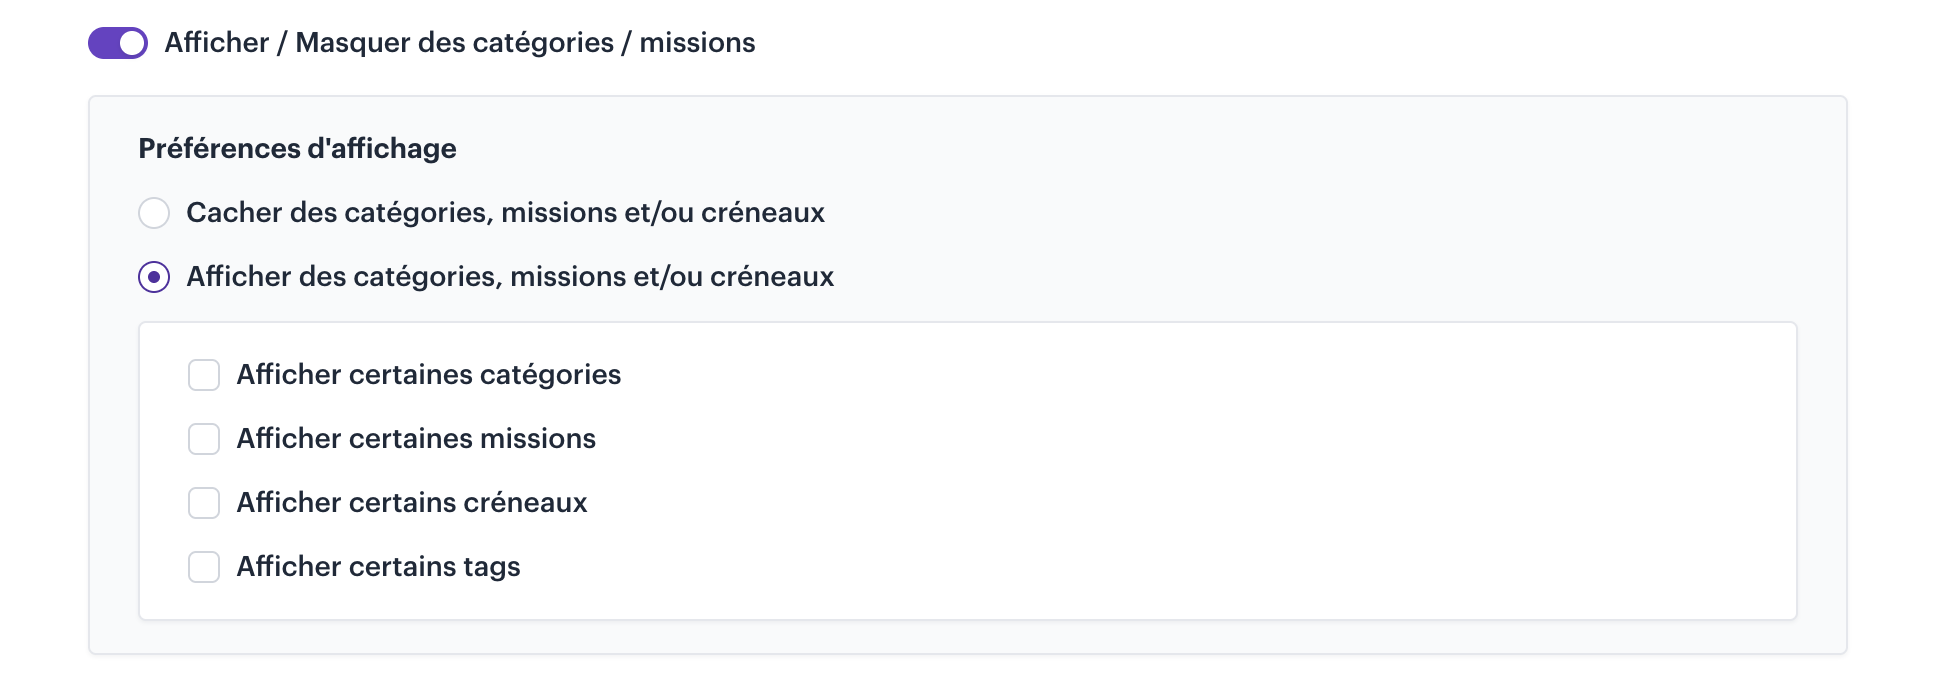Image resolution: width=1956 pixels, height=690 pixels.
Task: Enable the 'Afficher certaines missions' checkbox
Action: point(204,439)
